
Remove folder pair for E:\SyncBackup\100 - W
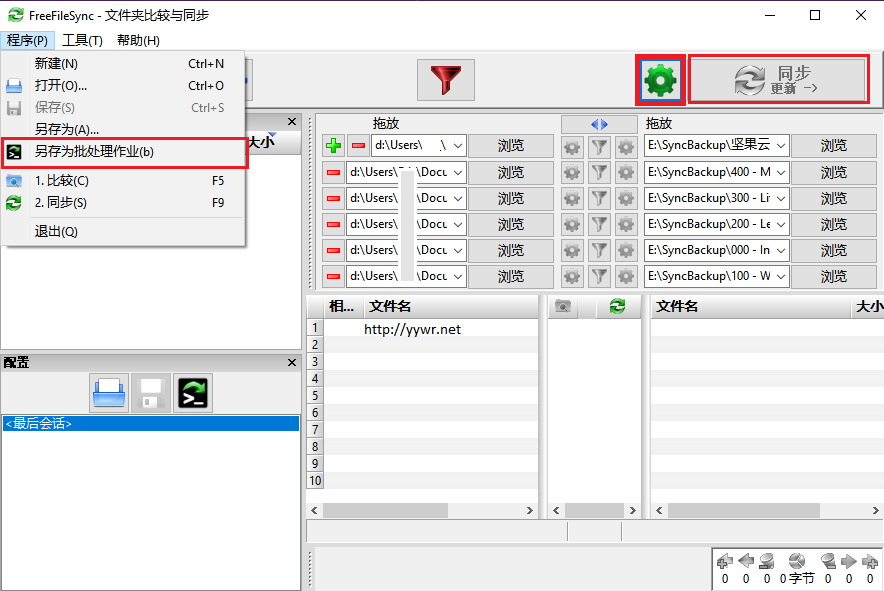(333, 276)
